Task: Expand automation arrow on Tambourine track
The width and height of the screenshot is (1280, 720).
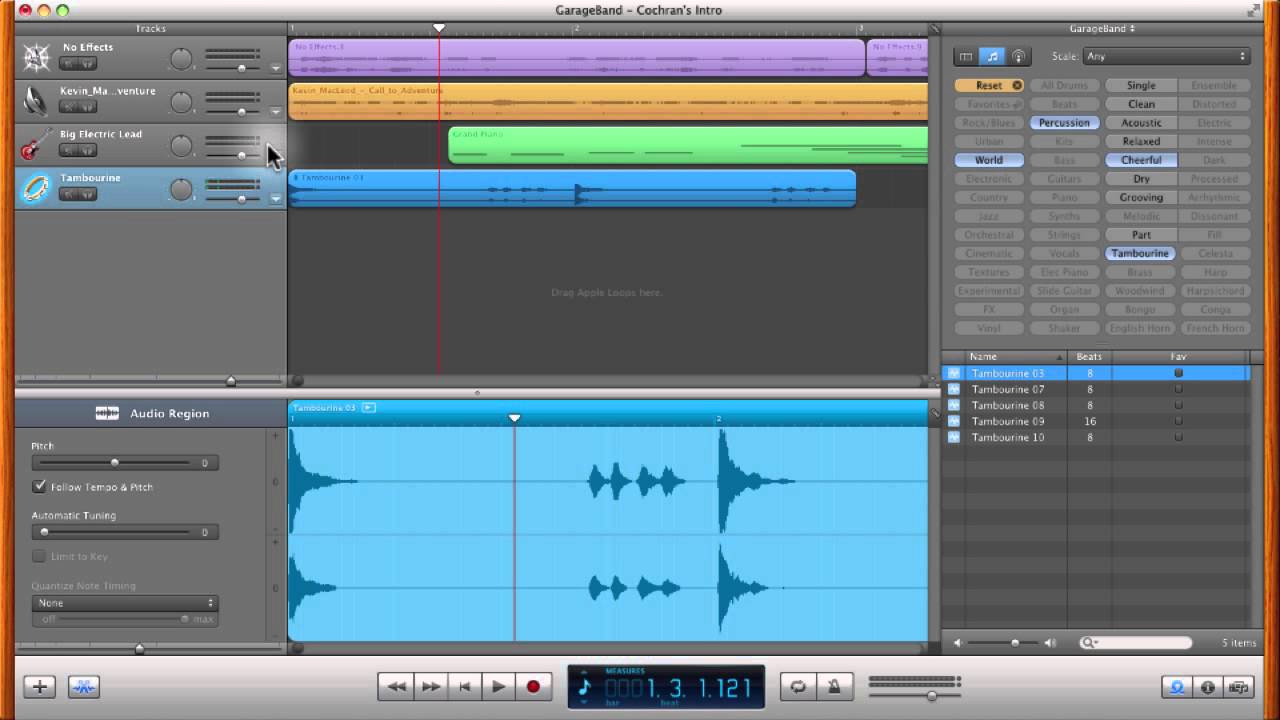Action: point(276,199)
